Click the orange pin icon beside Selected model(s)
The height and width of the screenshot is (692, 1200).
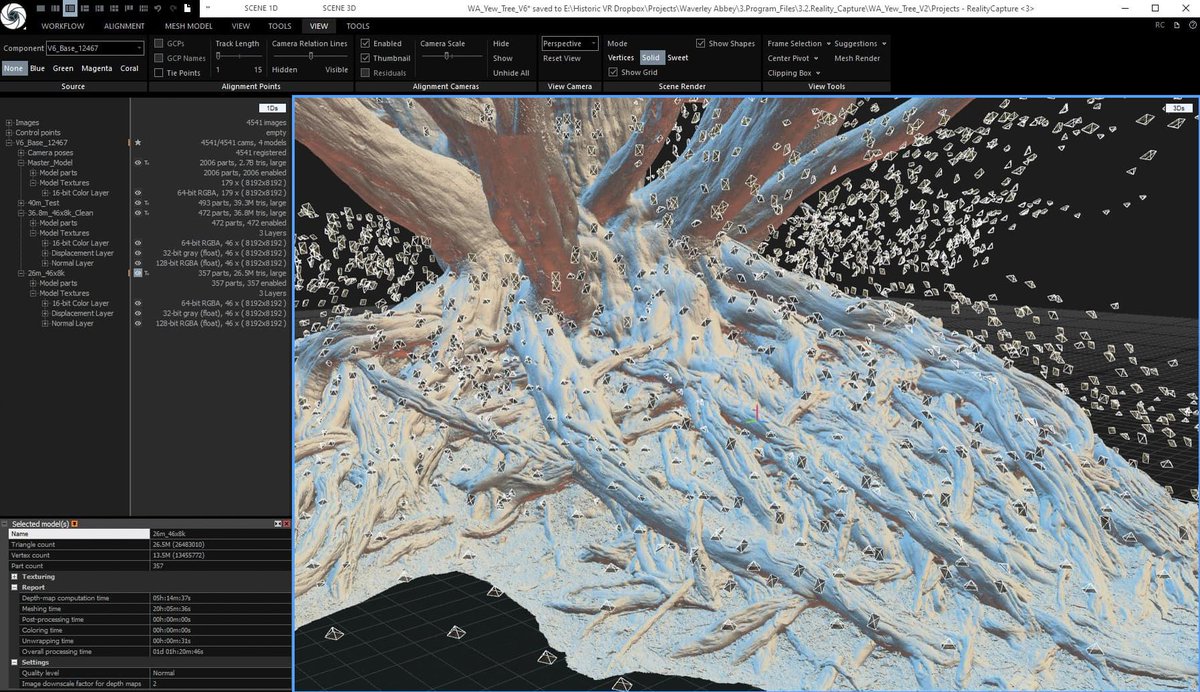[x=74, y=524]
